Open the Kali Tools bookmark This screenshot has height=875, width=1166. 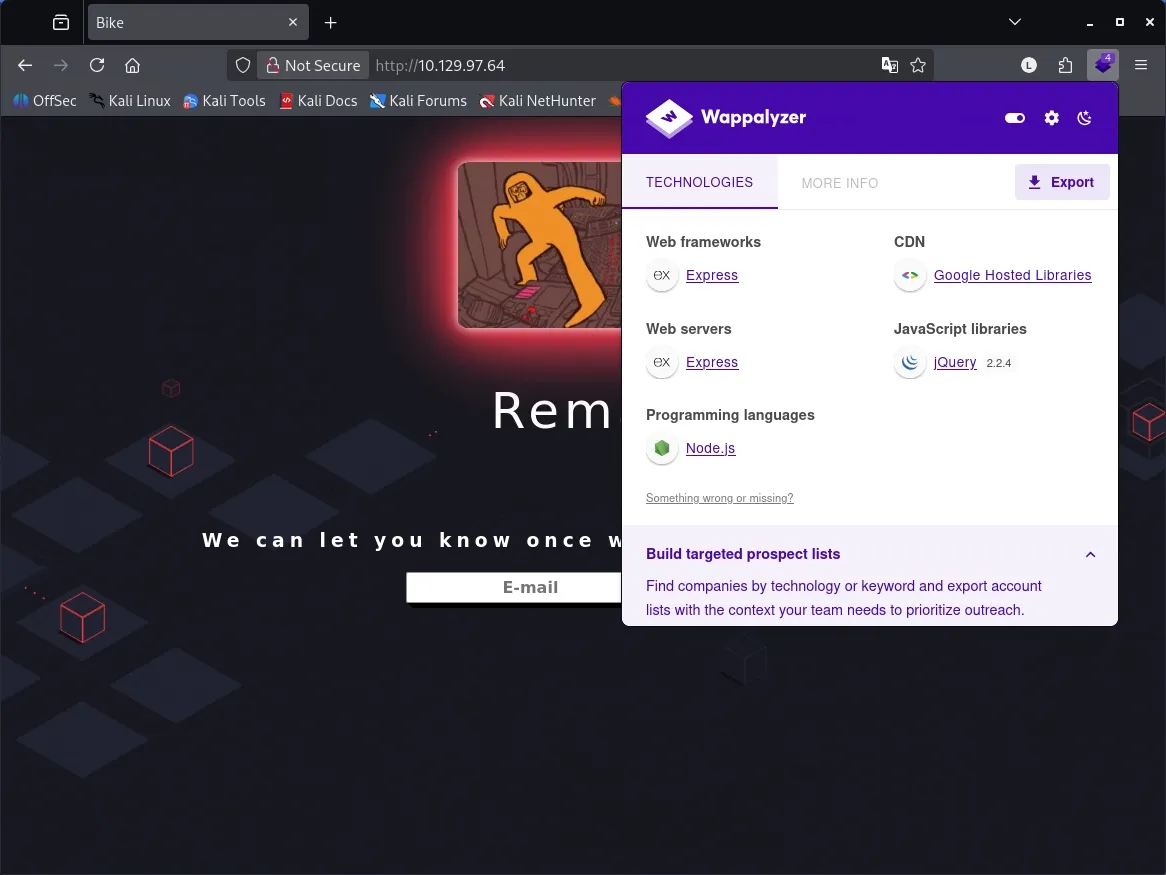tap(224, 100)
